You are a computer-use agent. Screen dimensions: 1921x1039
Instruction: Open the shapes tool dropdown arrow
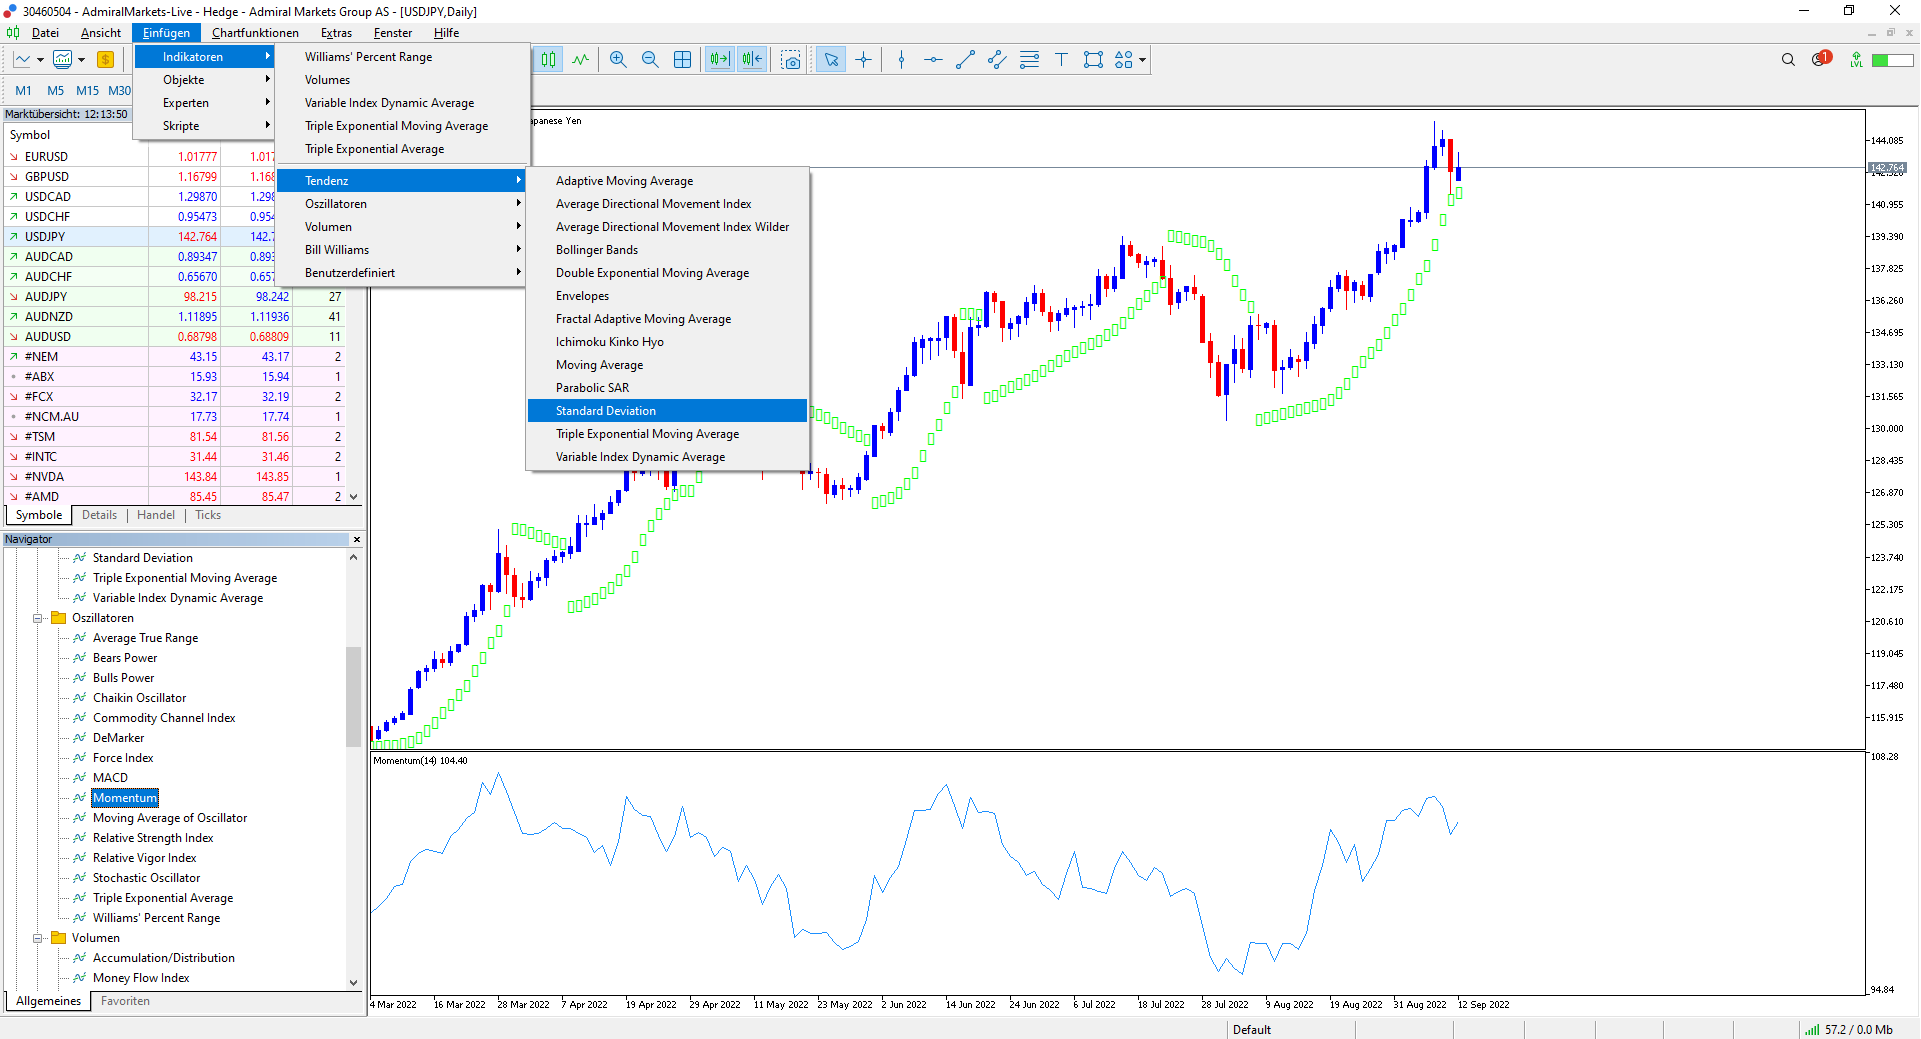click(1142, 60)
